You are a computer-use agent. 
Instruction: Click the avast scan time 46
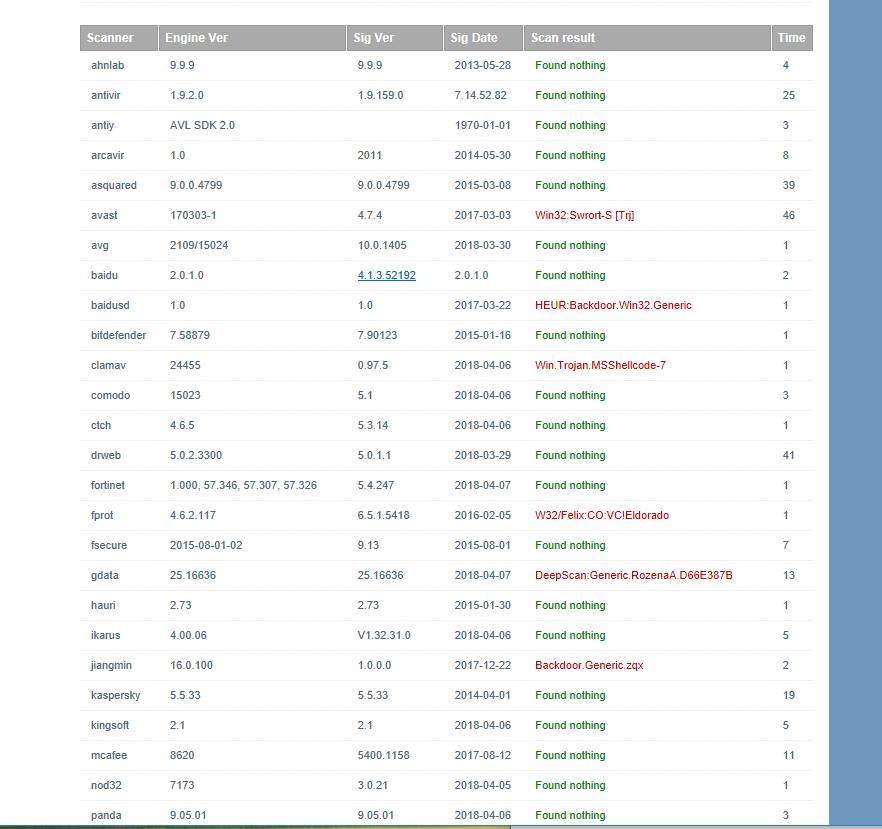(x=789, y=215)
